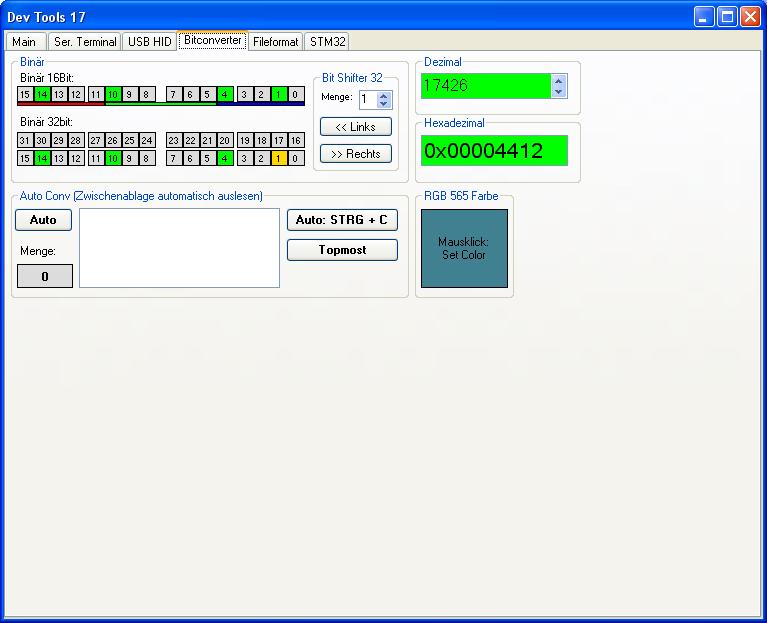Toggle bit 0 in the Binär 16Bit row
Screen dimensions: 767x623
coord(295,95)
